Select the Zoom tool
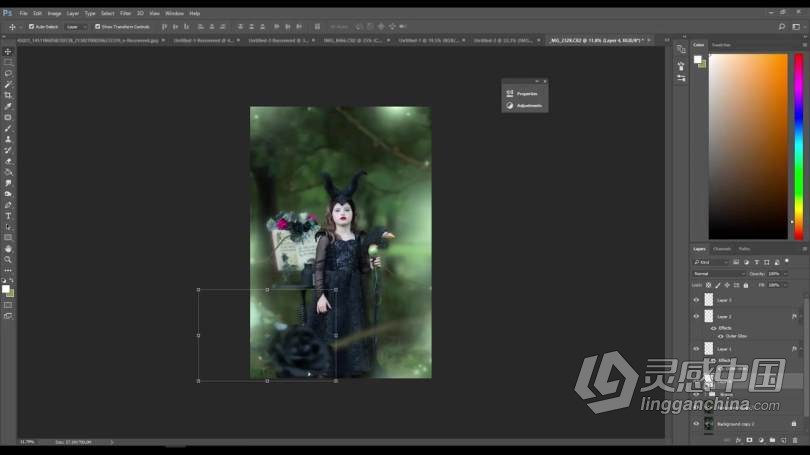 pyautogui.click(x=8, y=260)
